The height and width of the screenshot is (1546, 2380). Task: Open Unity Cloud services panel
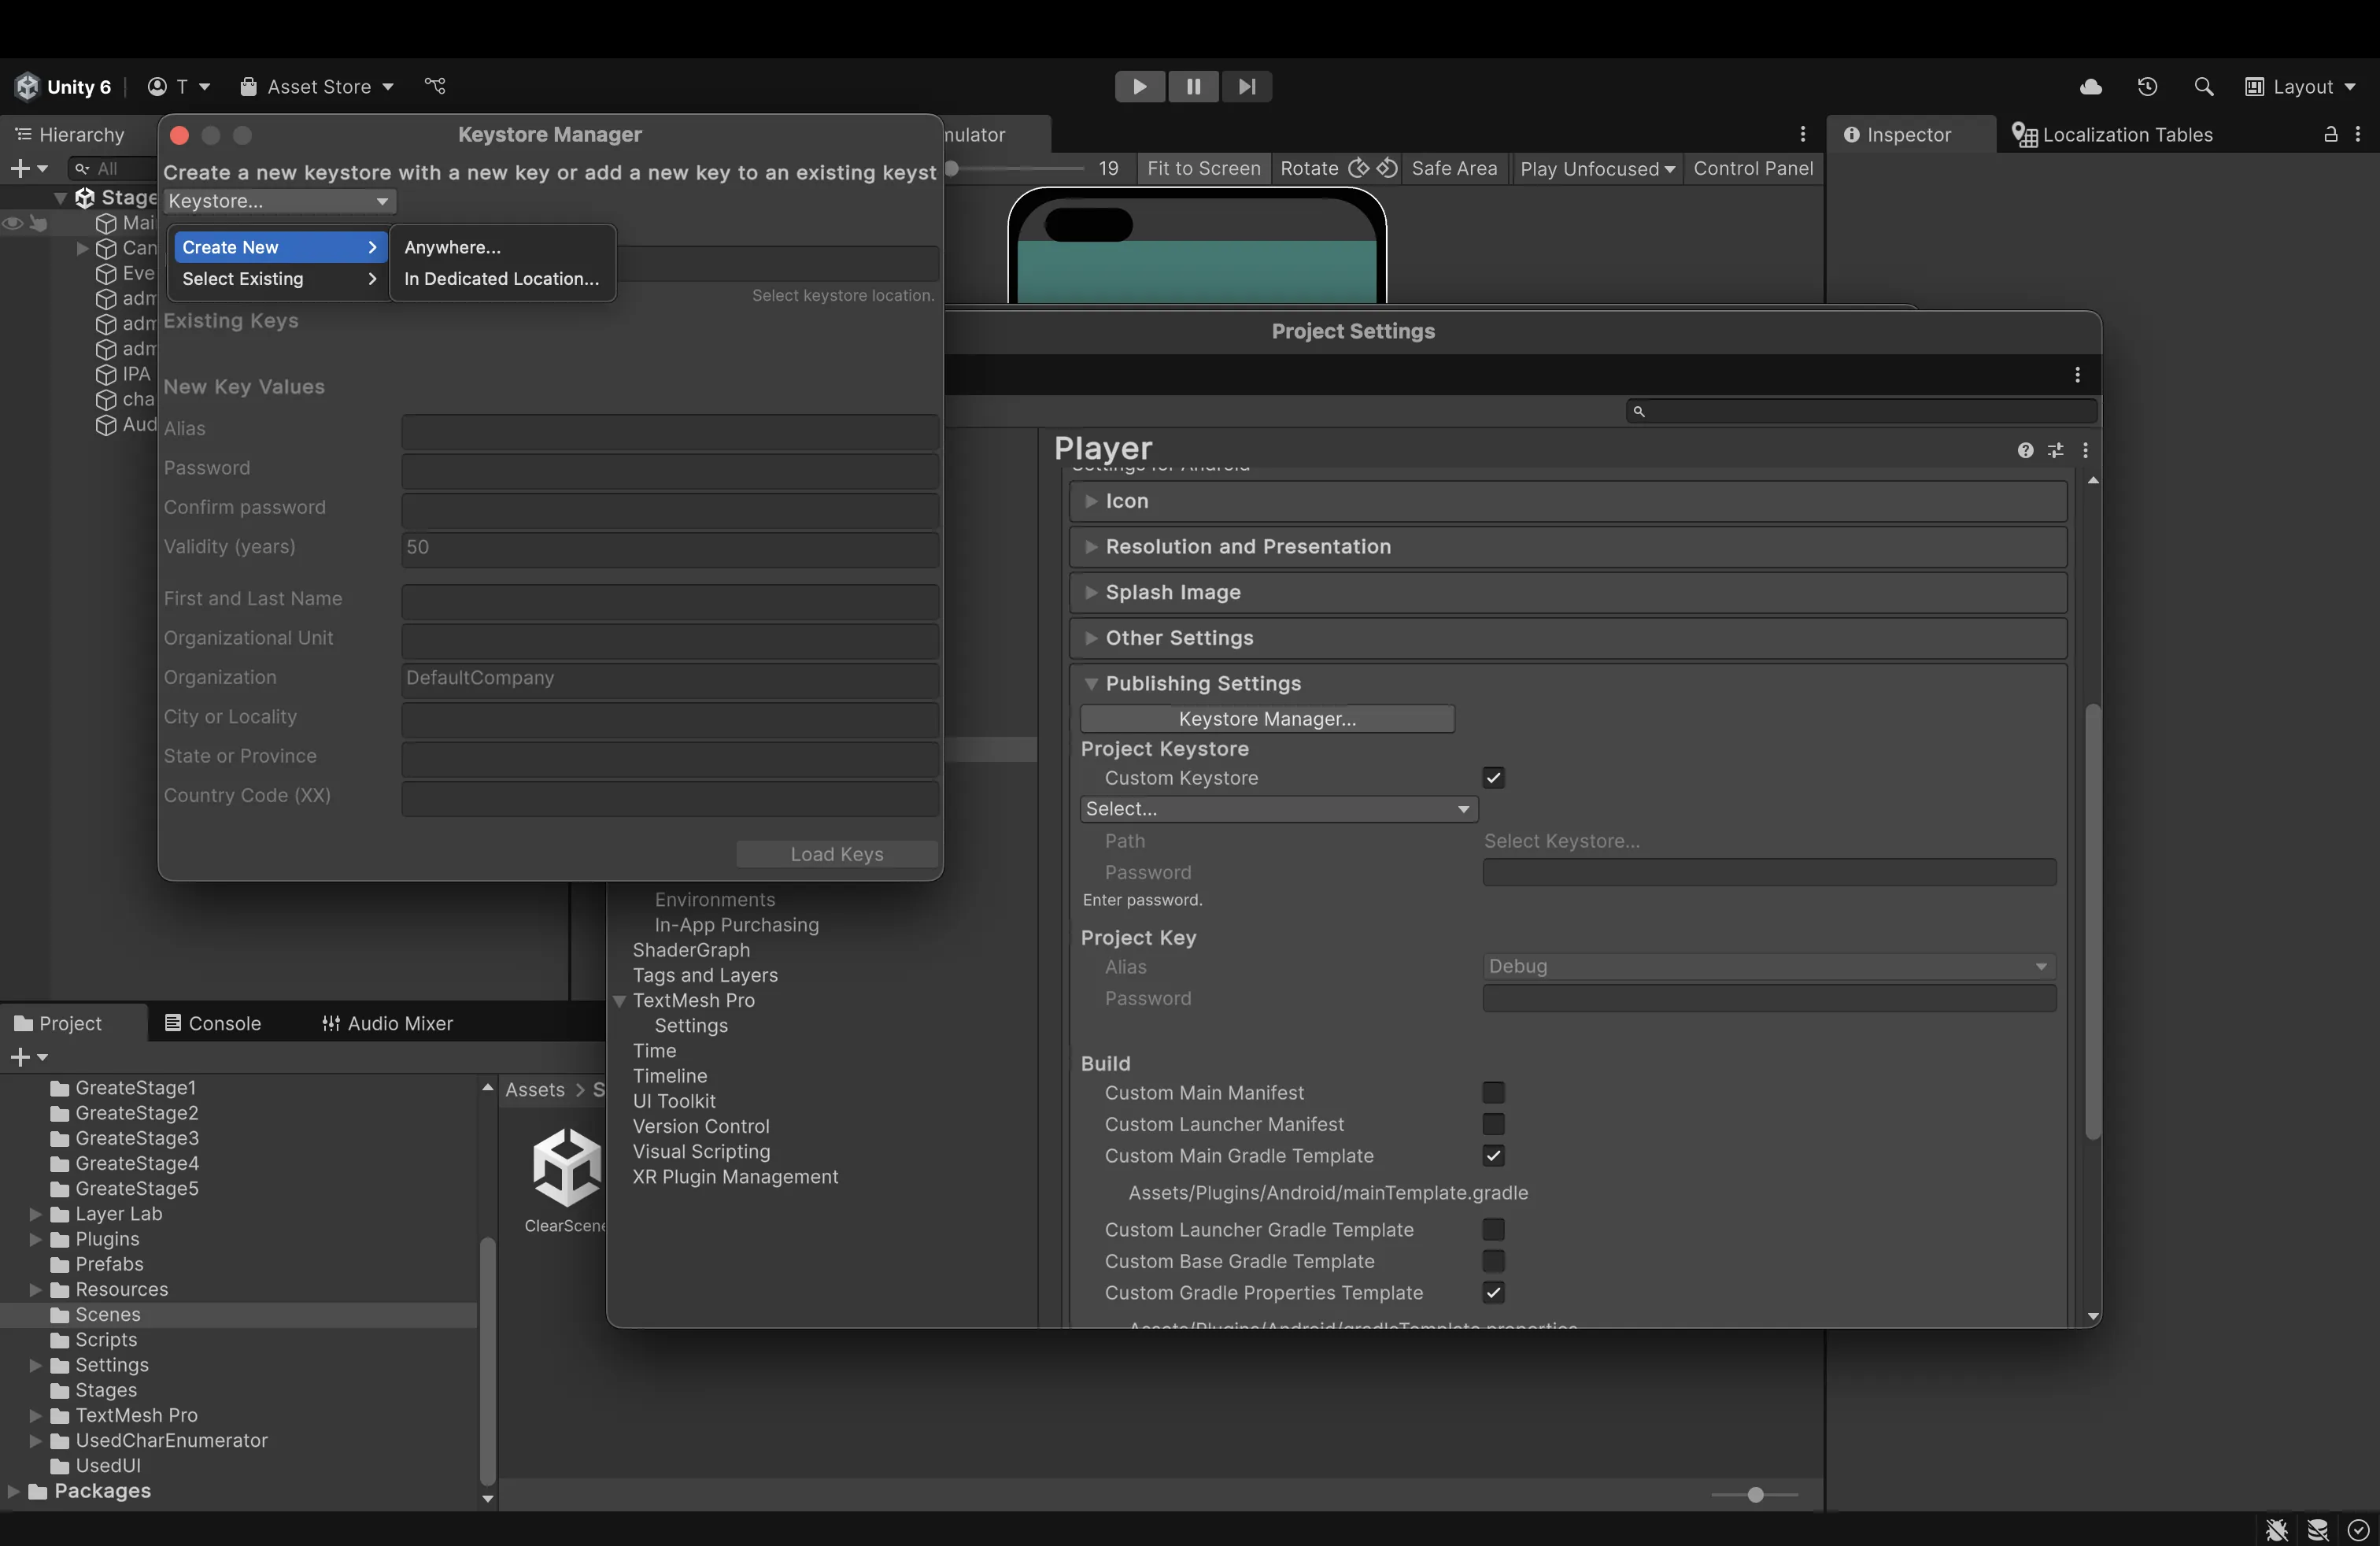[x=2090, y=87]
